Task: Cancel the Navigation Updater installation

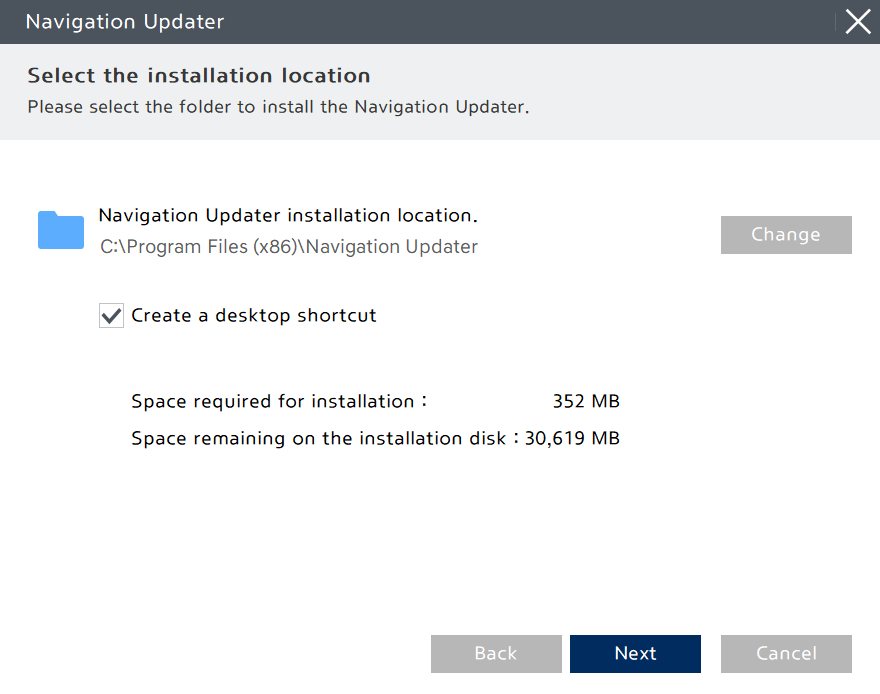Action: (786, 653)
